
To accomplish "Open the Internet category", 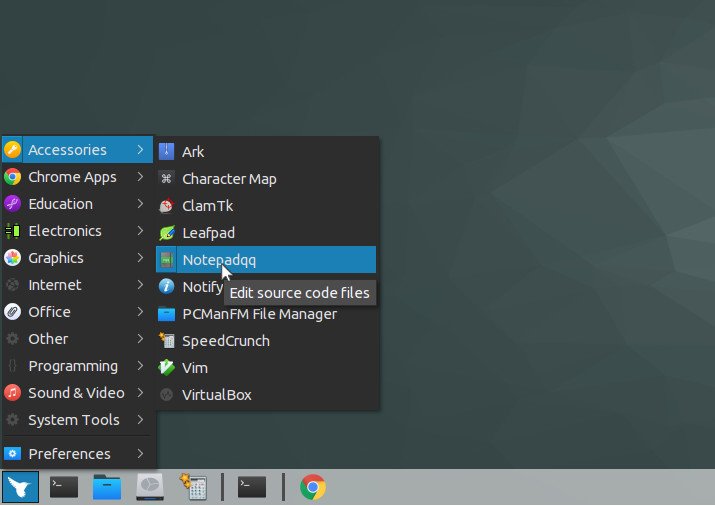I will 78,284.
